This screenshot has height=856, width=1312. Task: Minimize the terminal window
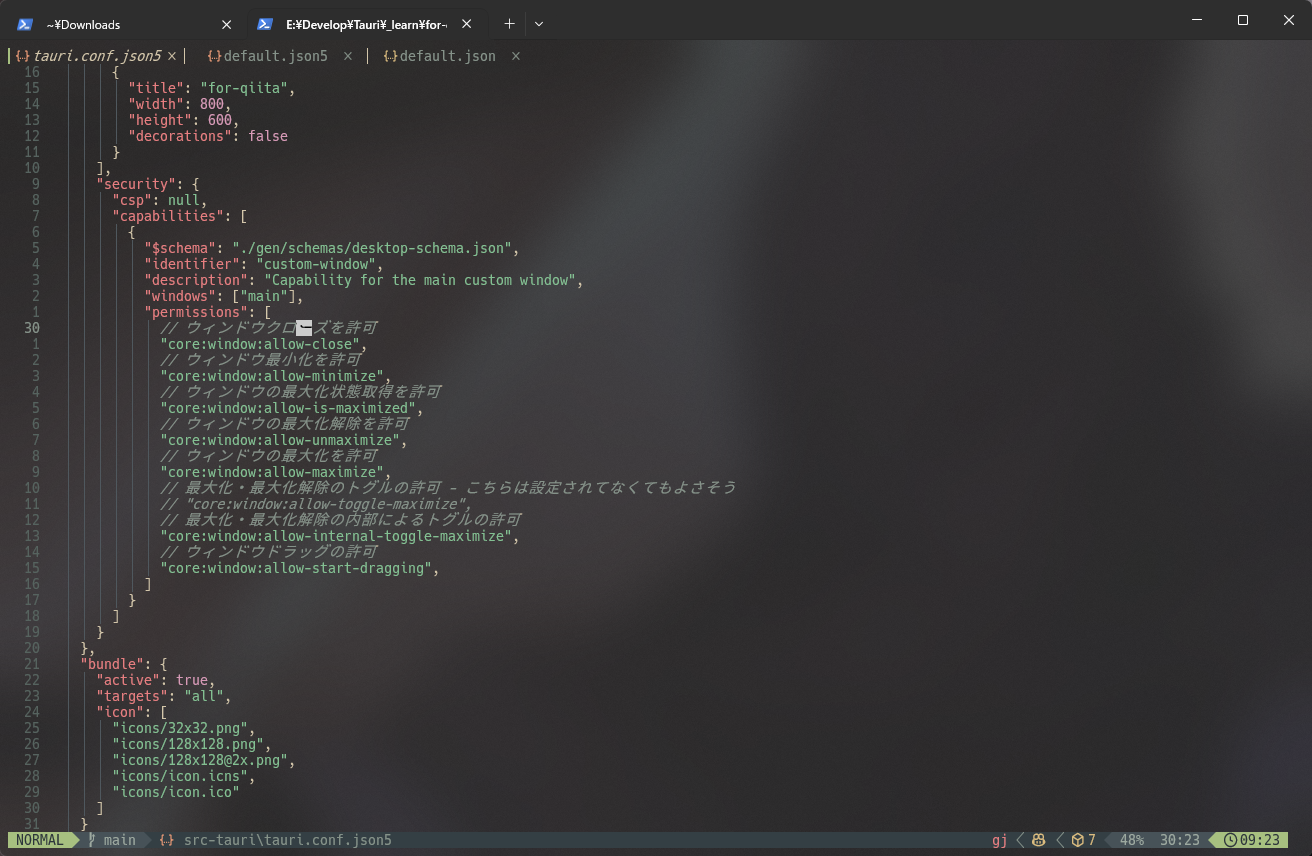1197,20
